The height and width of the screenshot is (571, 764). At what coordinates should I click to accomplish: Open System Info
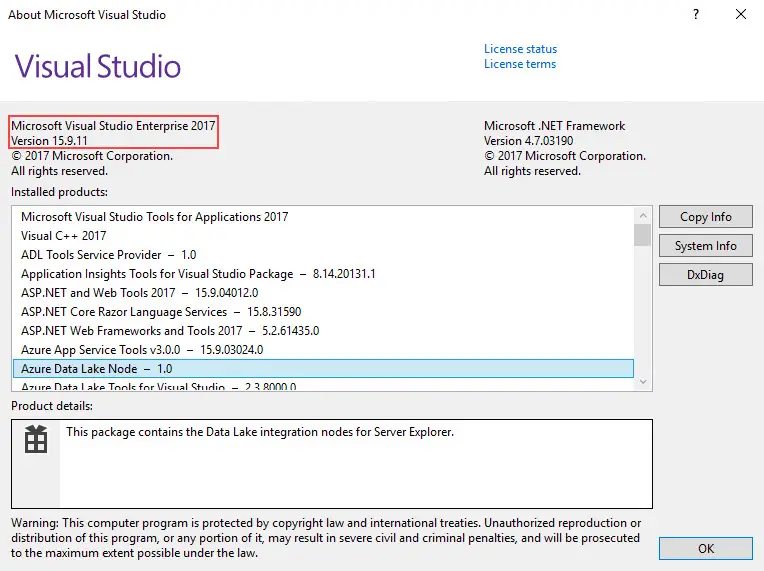point(706,246)
